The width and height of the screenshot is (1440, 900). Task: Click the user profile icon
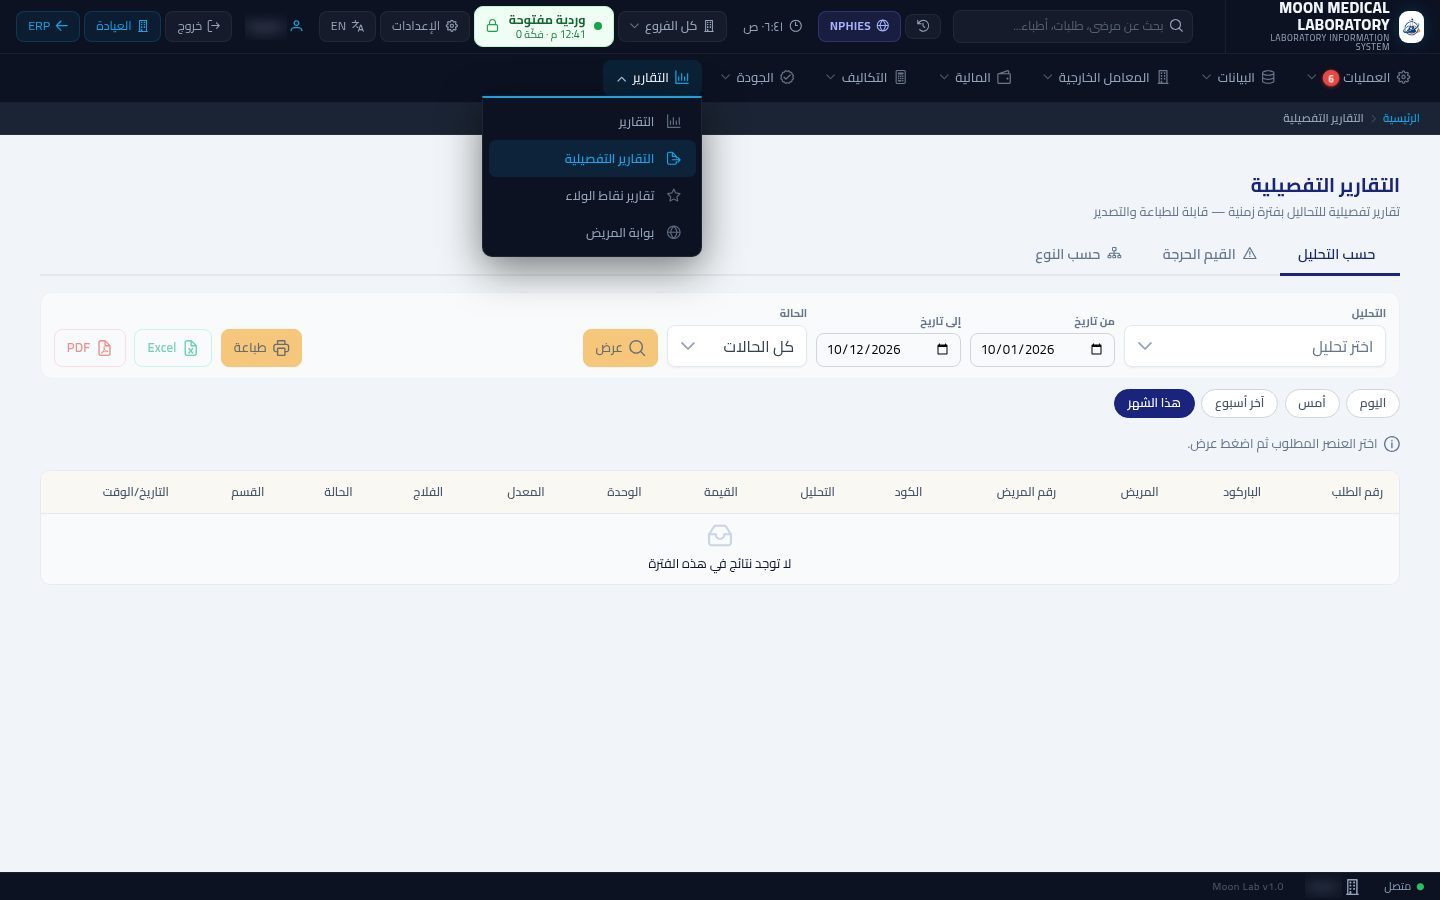296,26
